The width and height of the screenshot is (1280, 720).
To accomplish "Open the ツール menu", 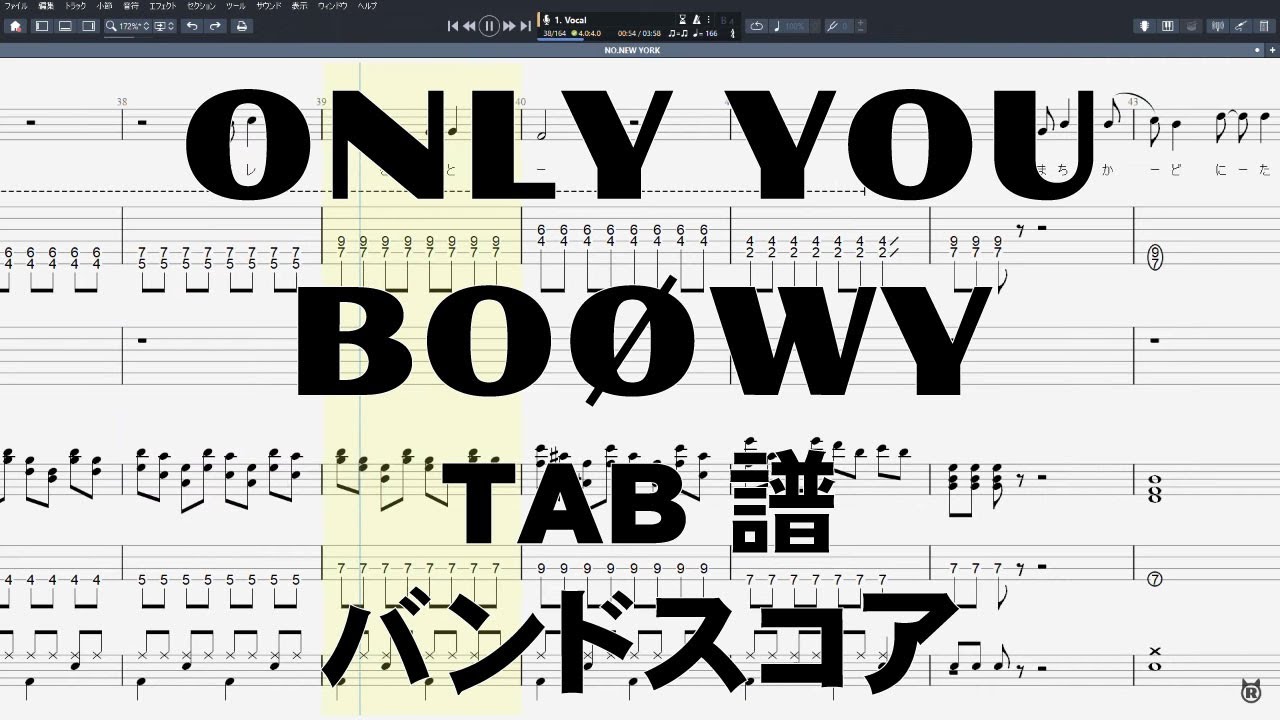I will [x=236, y=6].
